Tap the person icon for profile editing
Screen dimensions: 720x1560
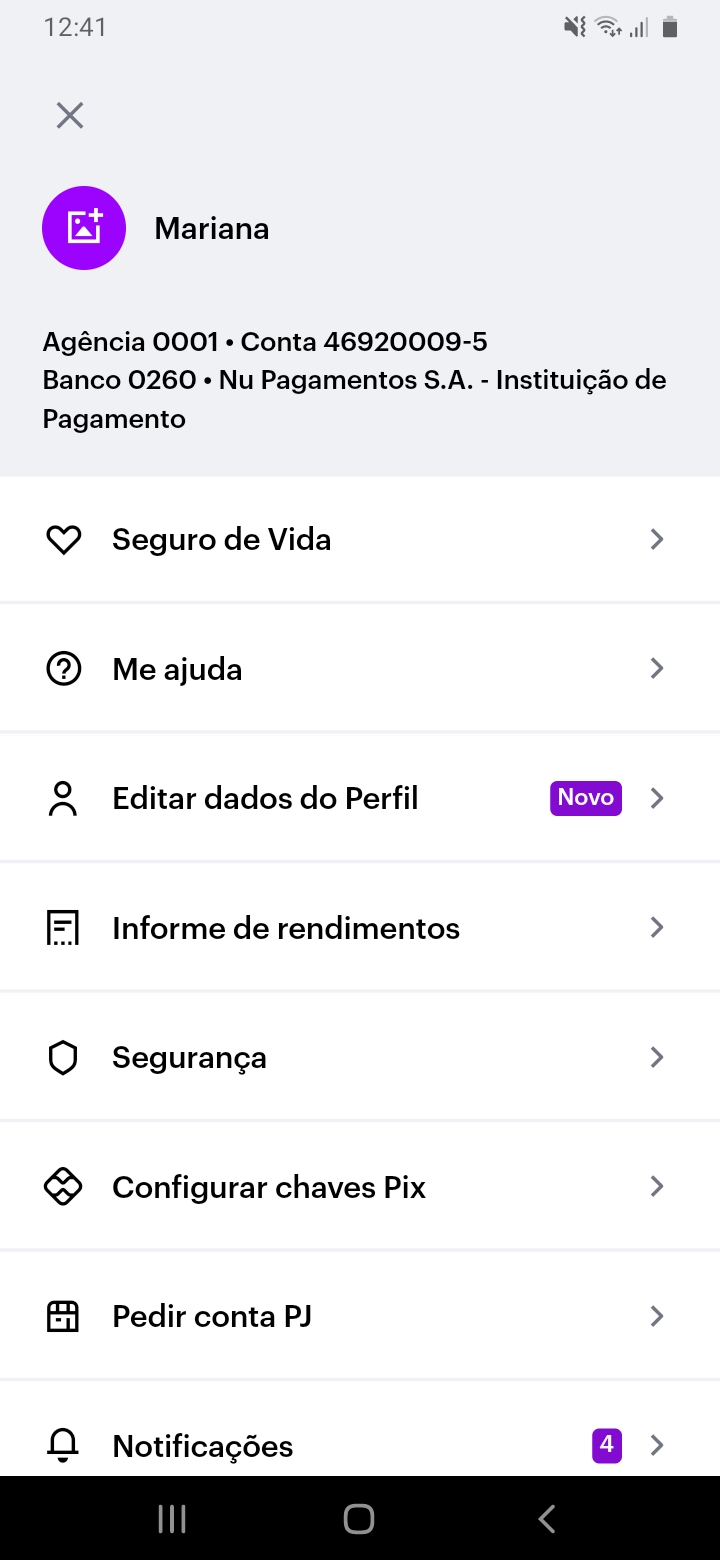63,799
